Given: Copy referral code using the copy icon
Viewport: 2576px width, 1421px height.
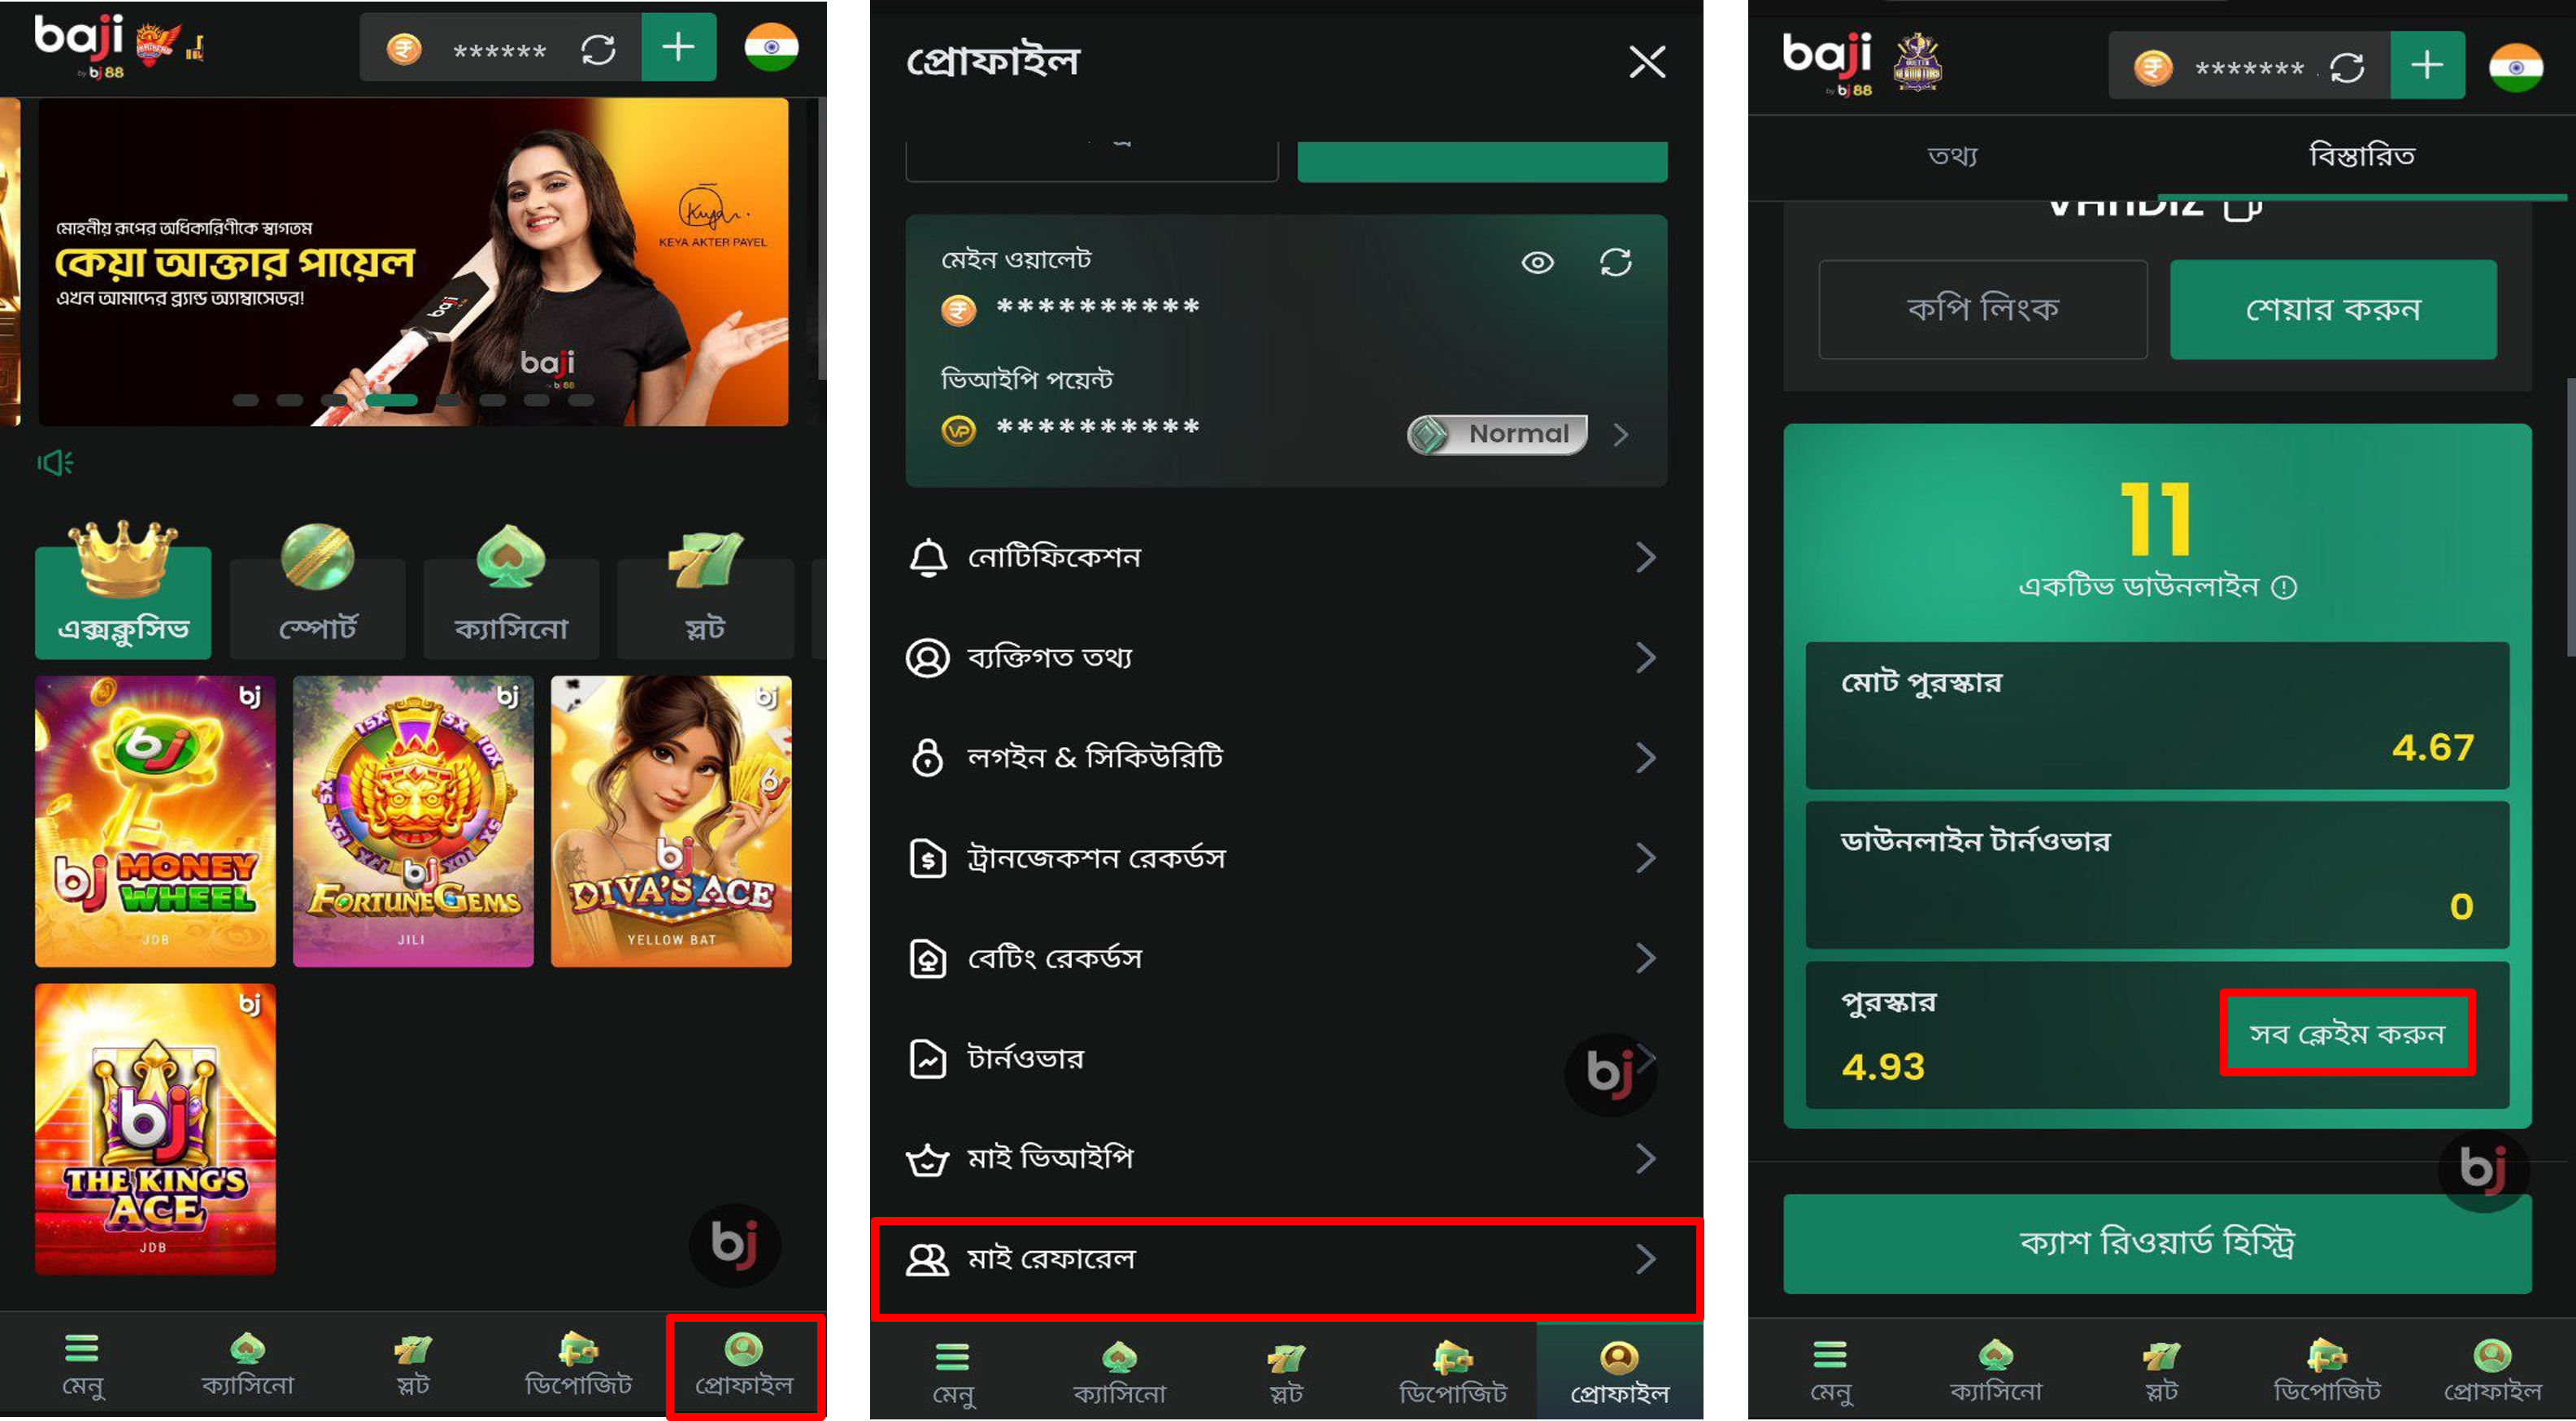Looking at the screenshot, I should pos(2242,207).
